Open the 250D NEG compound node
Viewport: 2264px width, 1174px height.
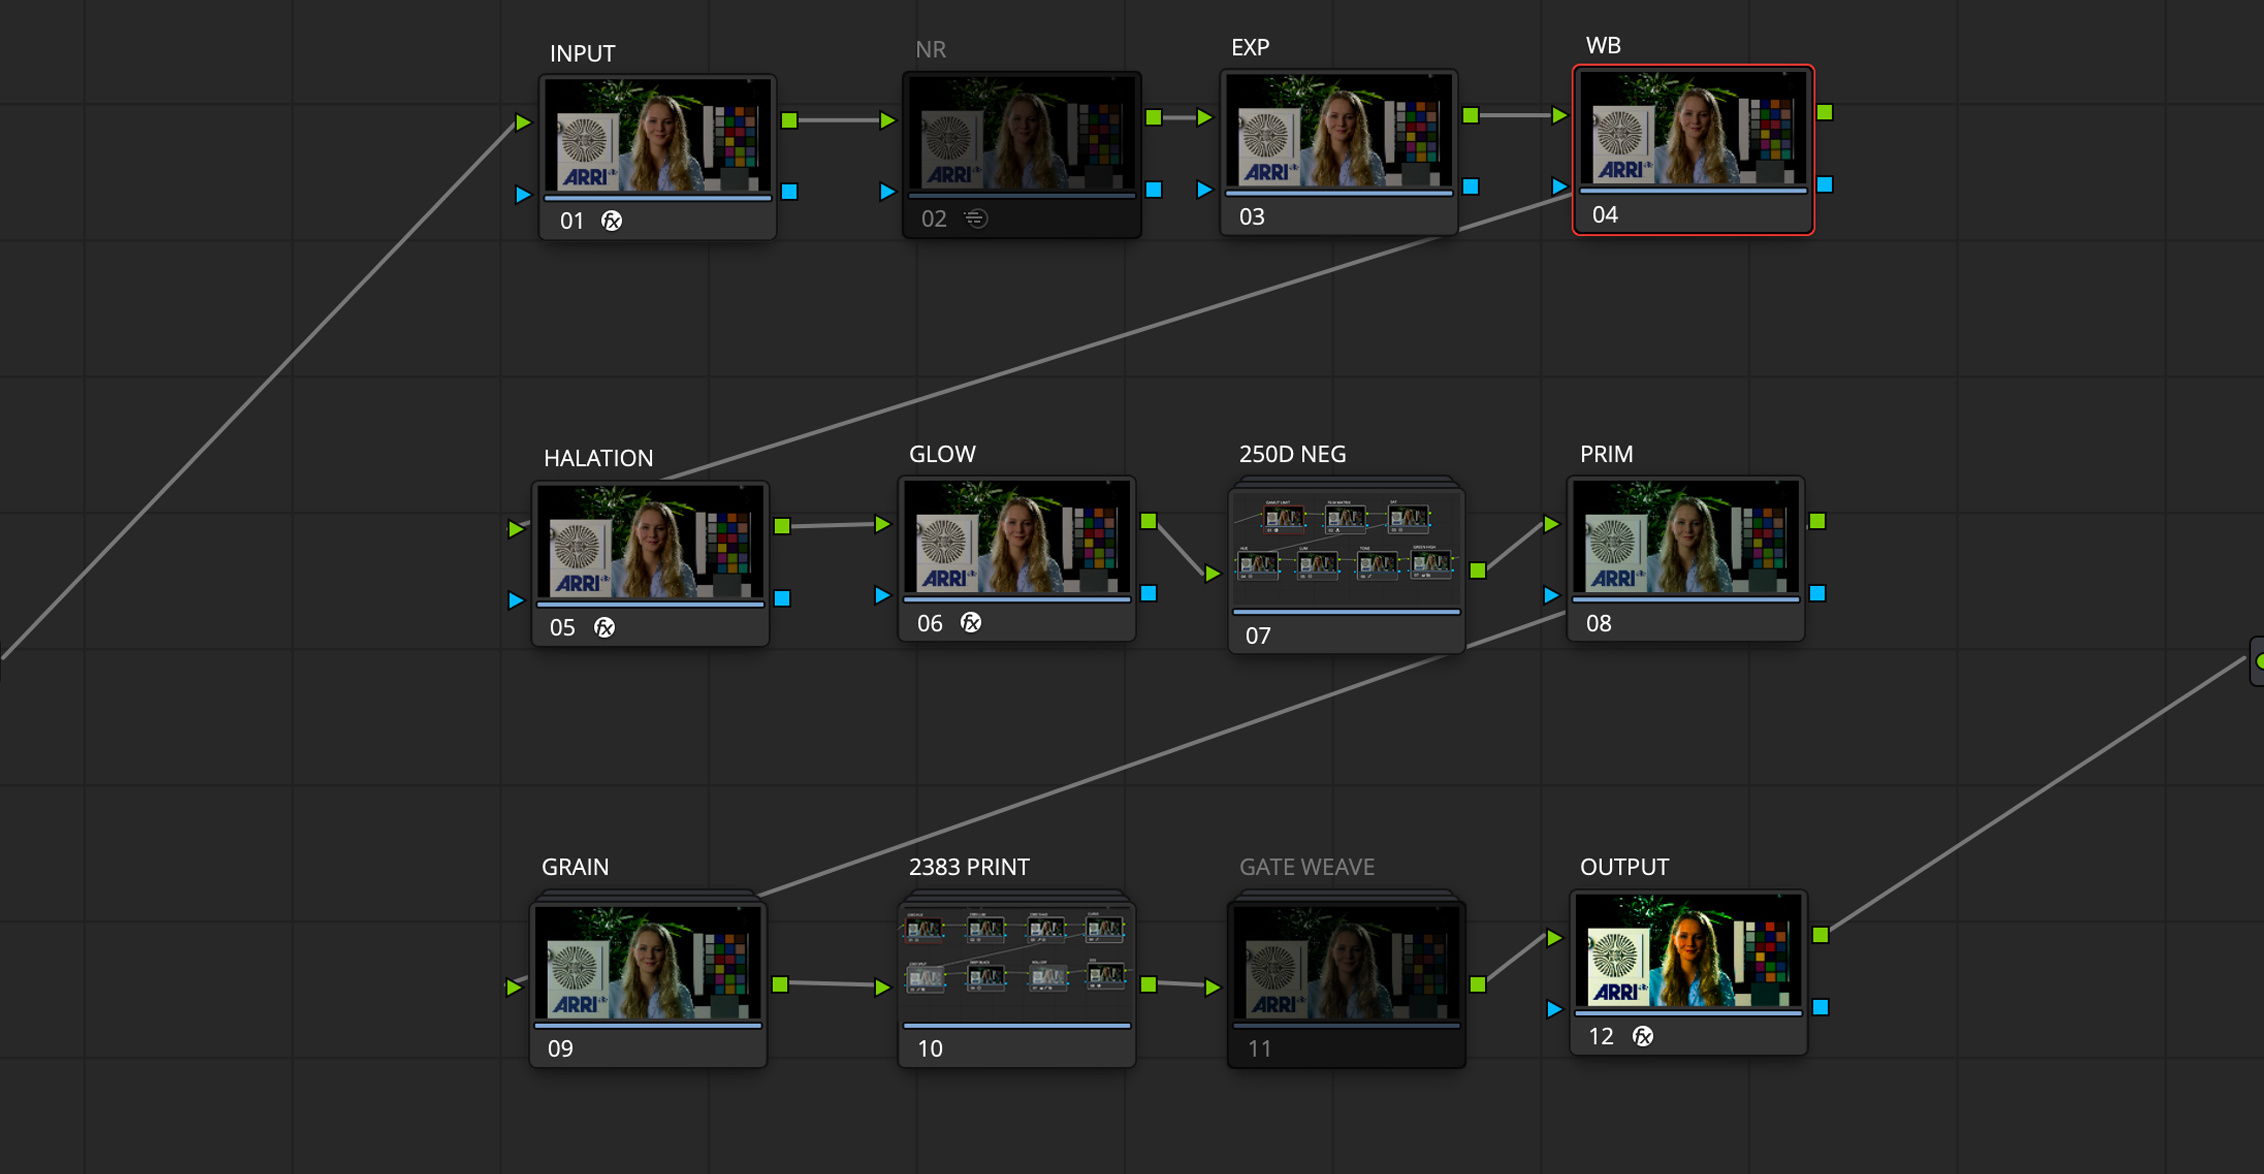tap(1346, 548)
